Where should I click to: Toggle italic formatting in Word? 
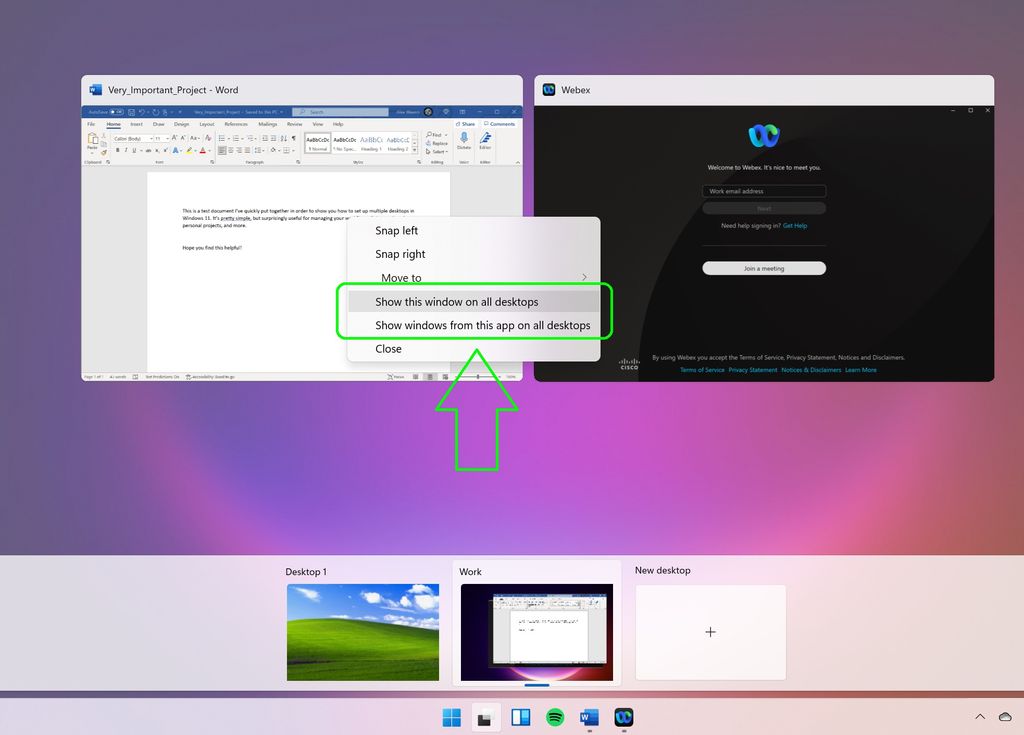click(126, 148)
